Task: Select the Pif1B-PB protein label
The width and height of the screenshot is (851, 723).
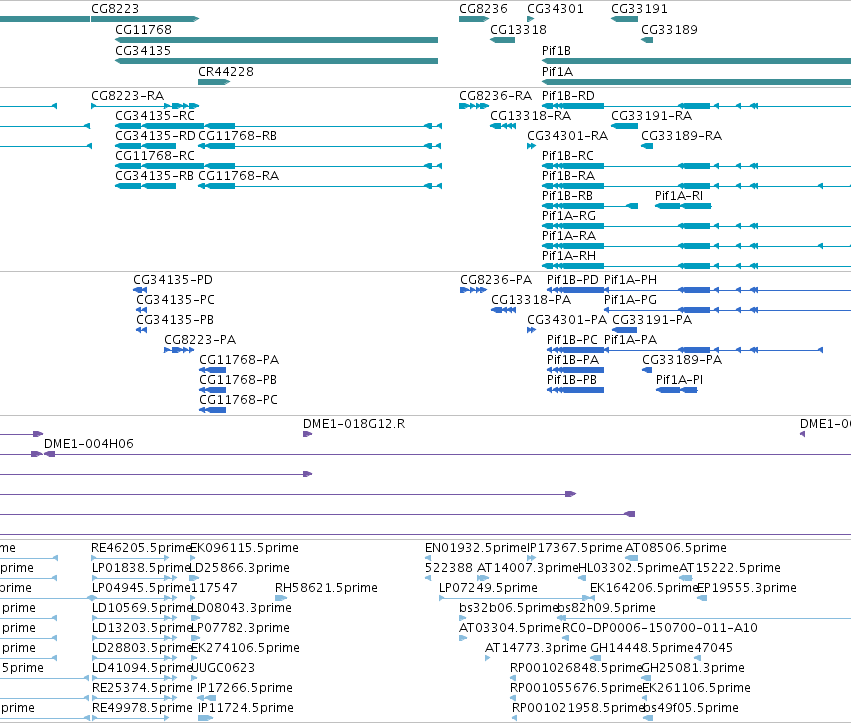Action: tap(572, 380)
